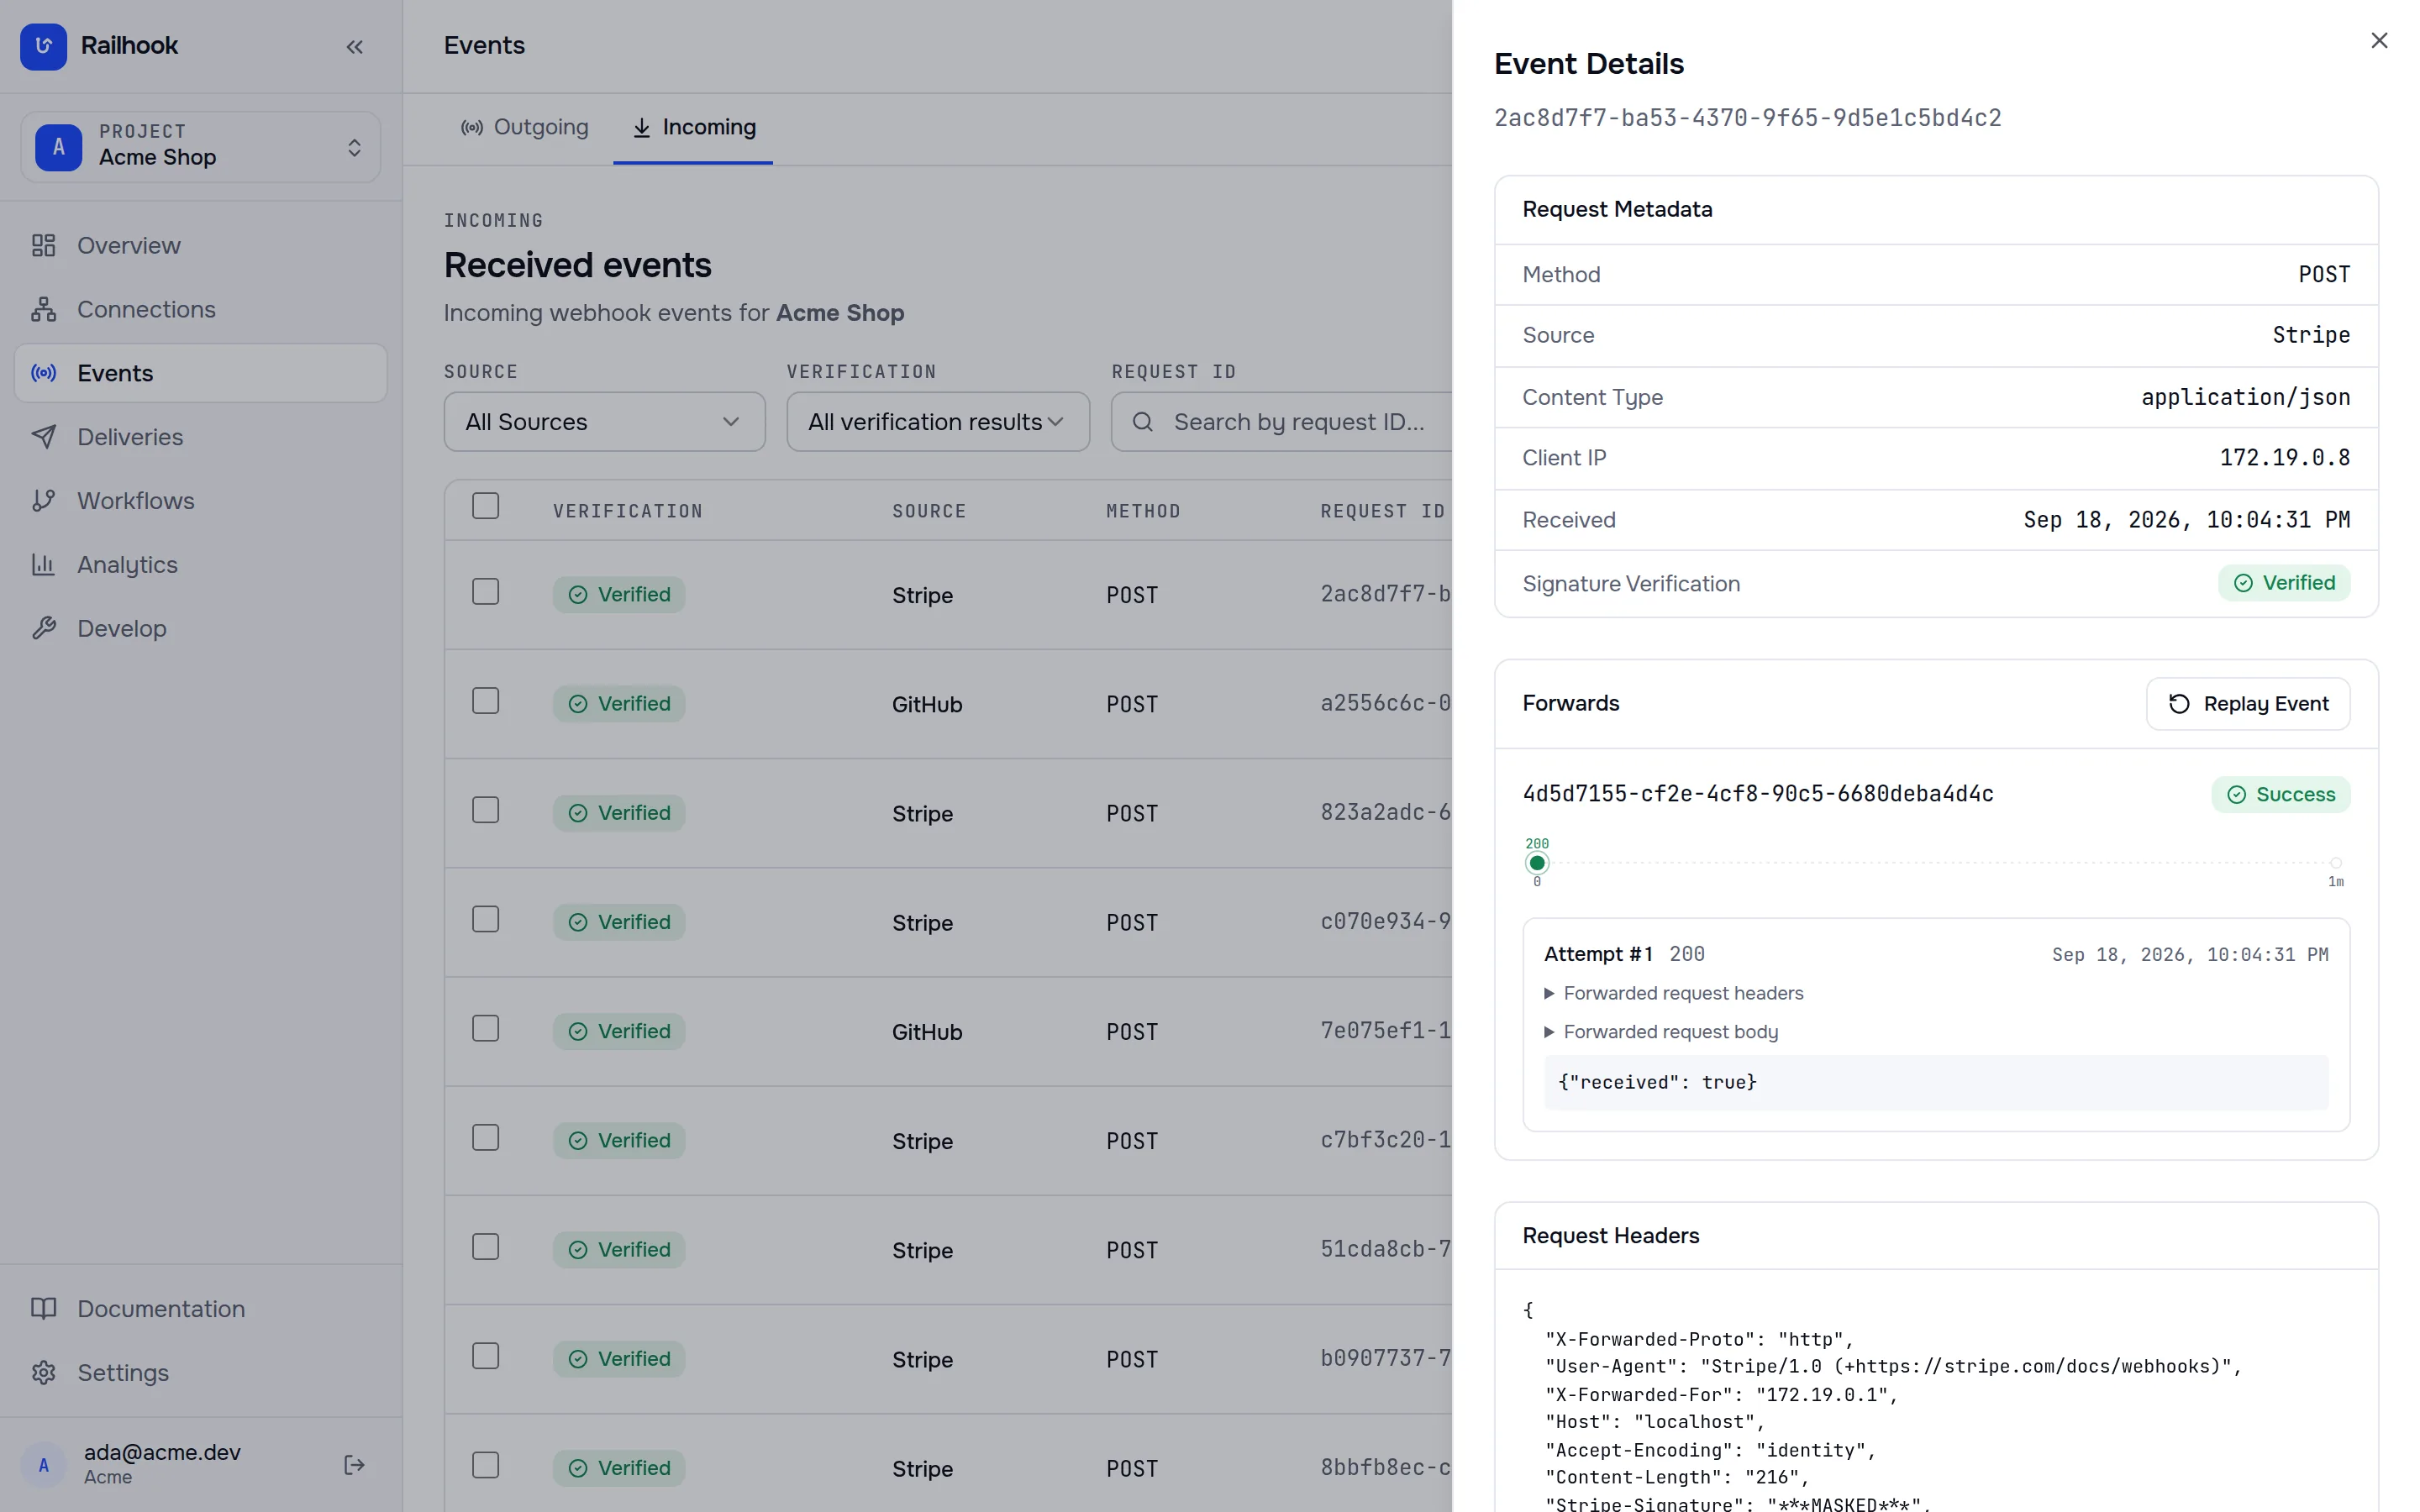The width and height of the screenshot is (2420, 1512).
Task: Collapse the sidebar with double-chevron icon
Action: [354, 47]
